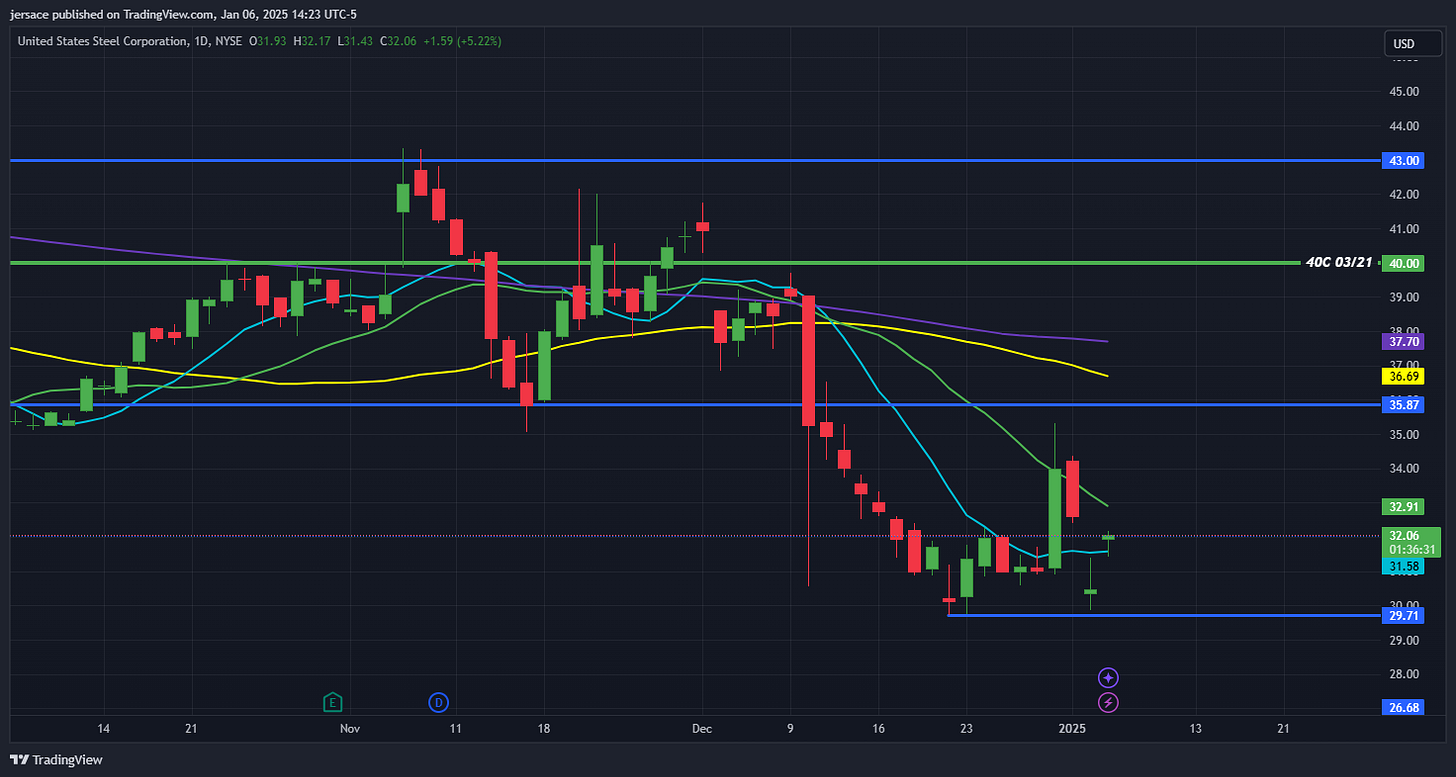Screen dimensions: 1456x777
Task: Click the Nov date axis label
Action: point(349,729)
